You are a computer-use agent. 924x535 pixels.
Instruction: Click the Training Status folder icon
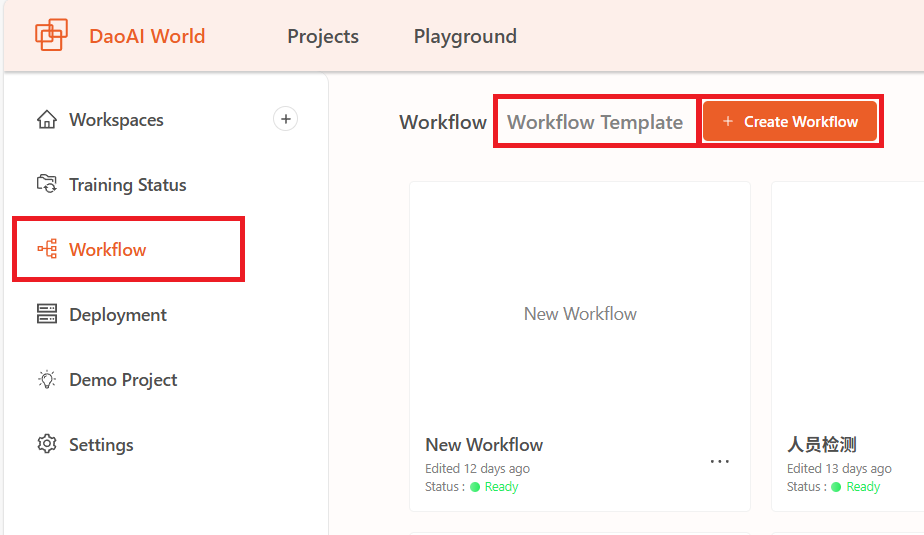click(47, 184)
